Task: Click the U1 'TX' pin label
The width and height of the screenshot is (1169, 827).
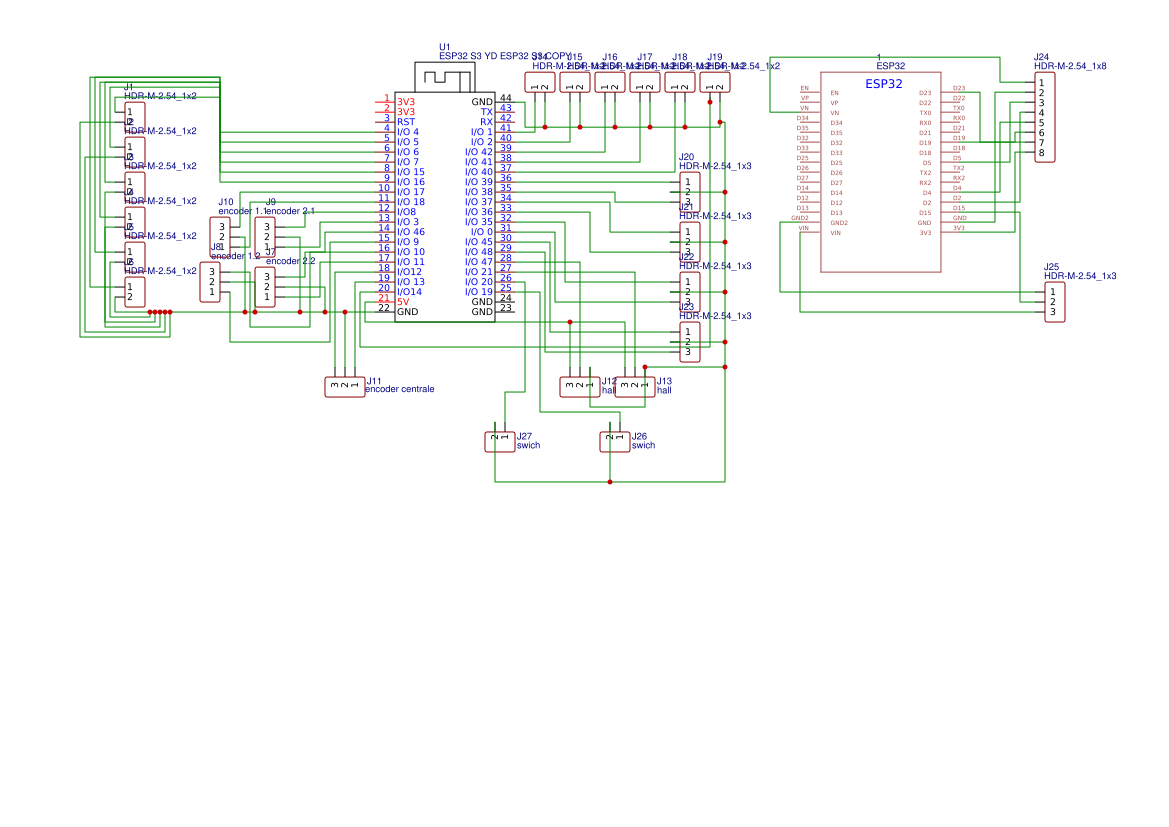Action: (486, 113)
